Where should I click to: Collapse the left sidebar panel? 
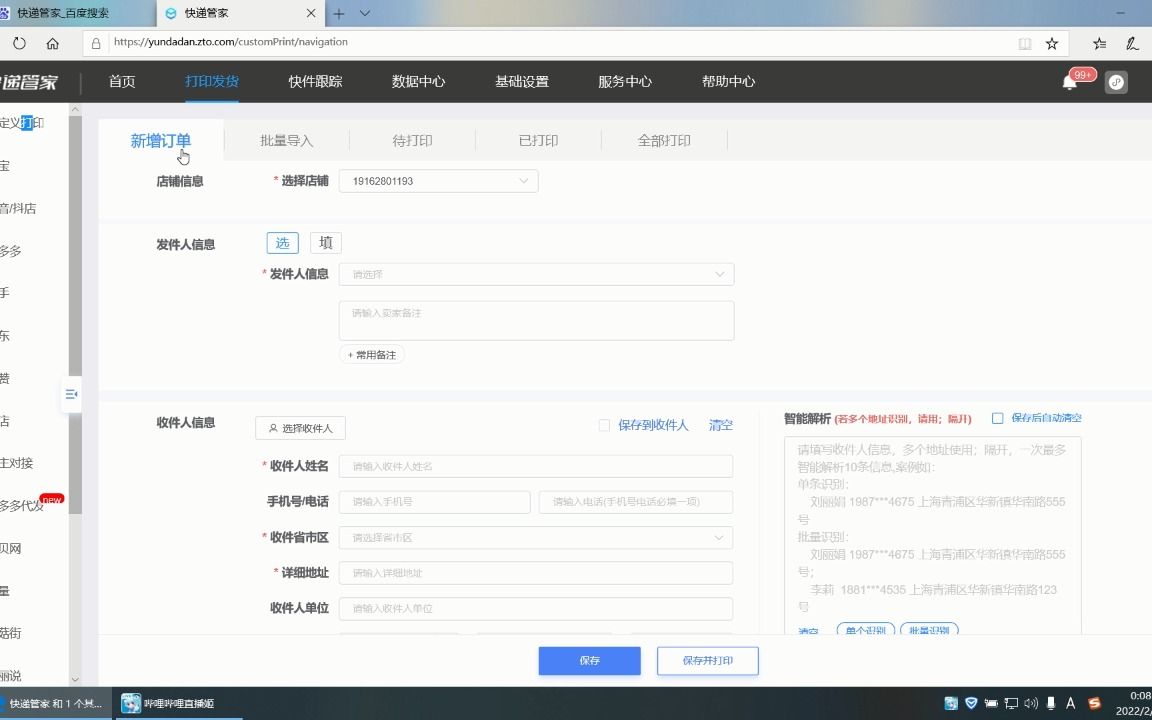click(71, 396)
